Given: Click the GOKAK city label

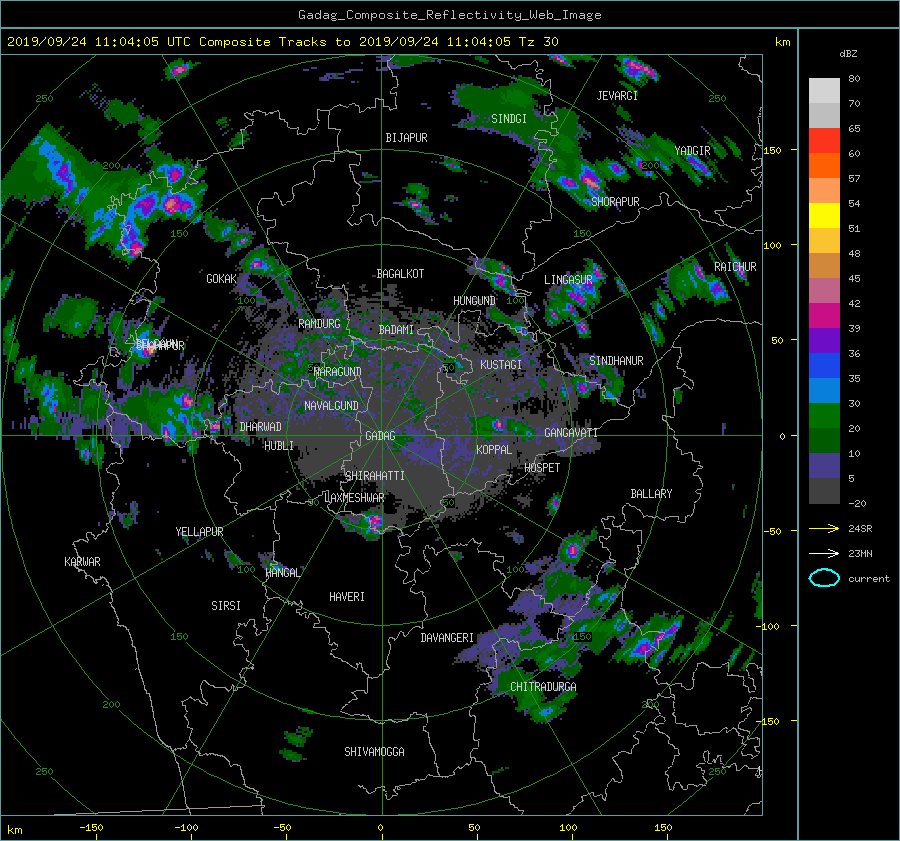Looking at the screenshot, I should tap(222, 279).
